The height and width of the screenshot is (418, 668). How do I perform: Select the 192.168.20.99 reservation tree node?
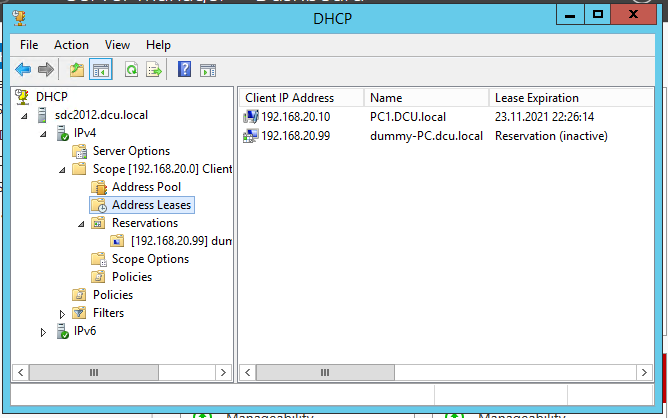(180, 241)
